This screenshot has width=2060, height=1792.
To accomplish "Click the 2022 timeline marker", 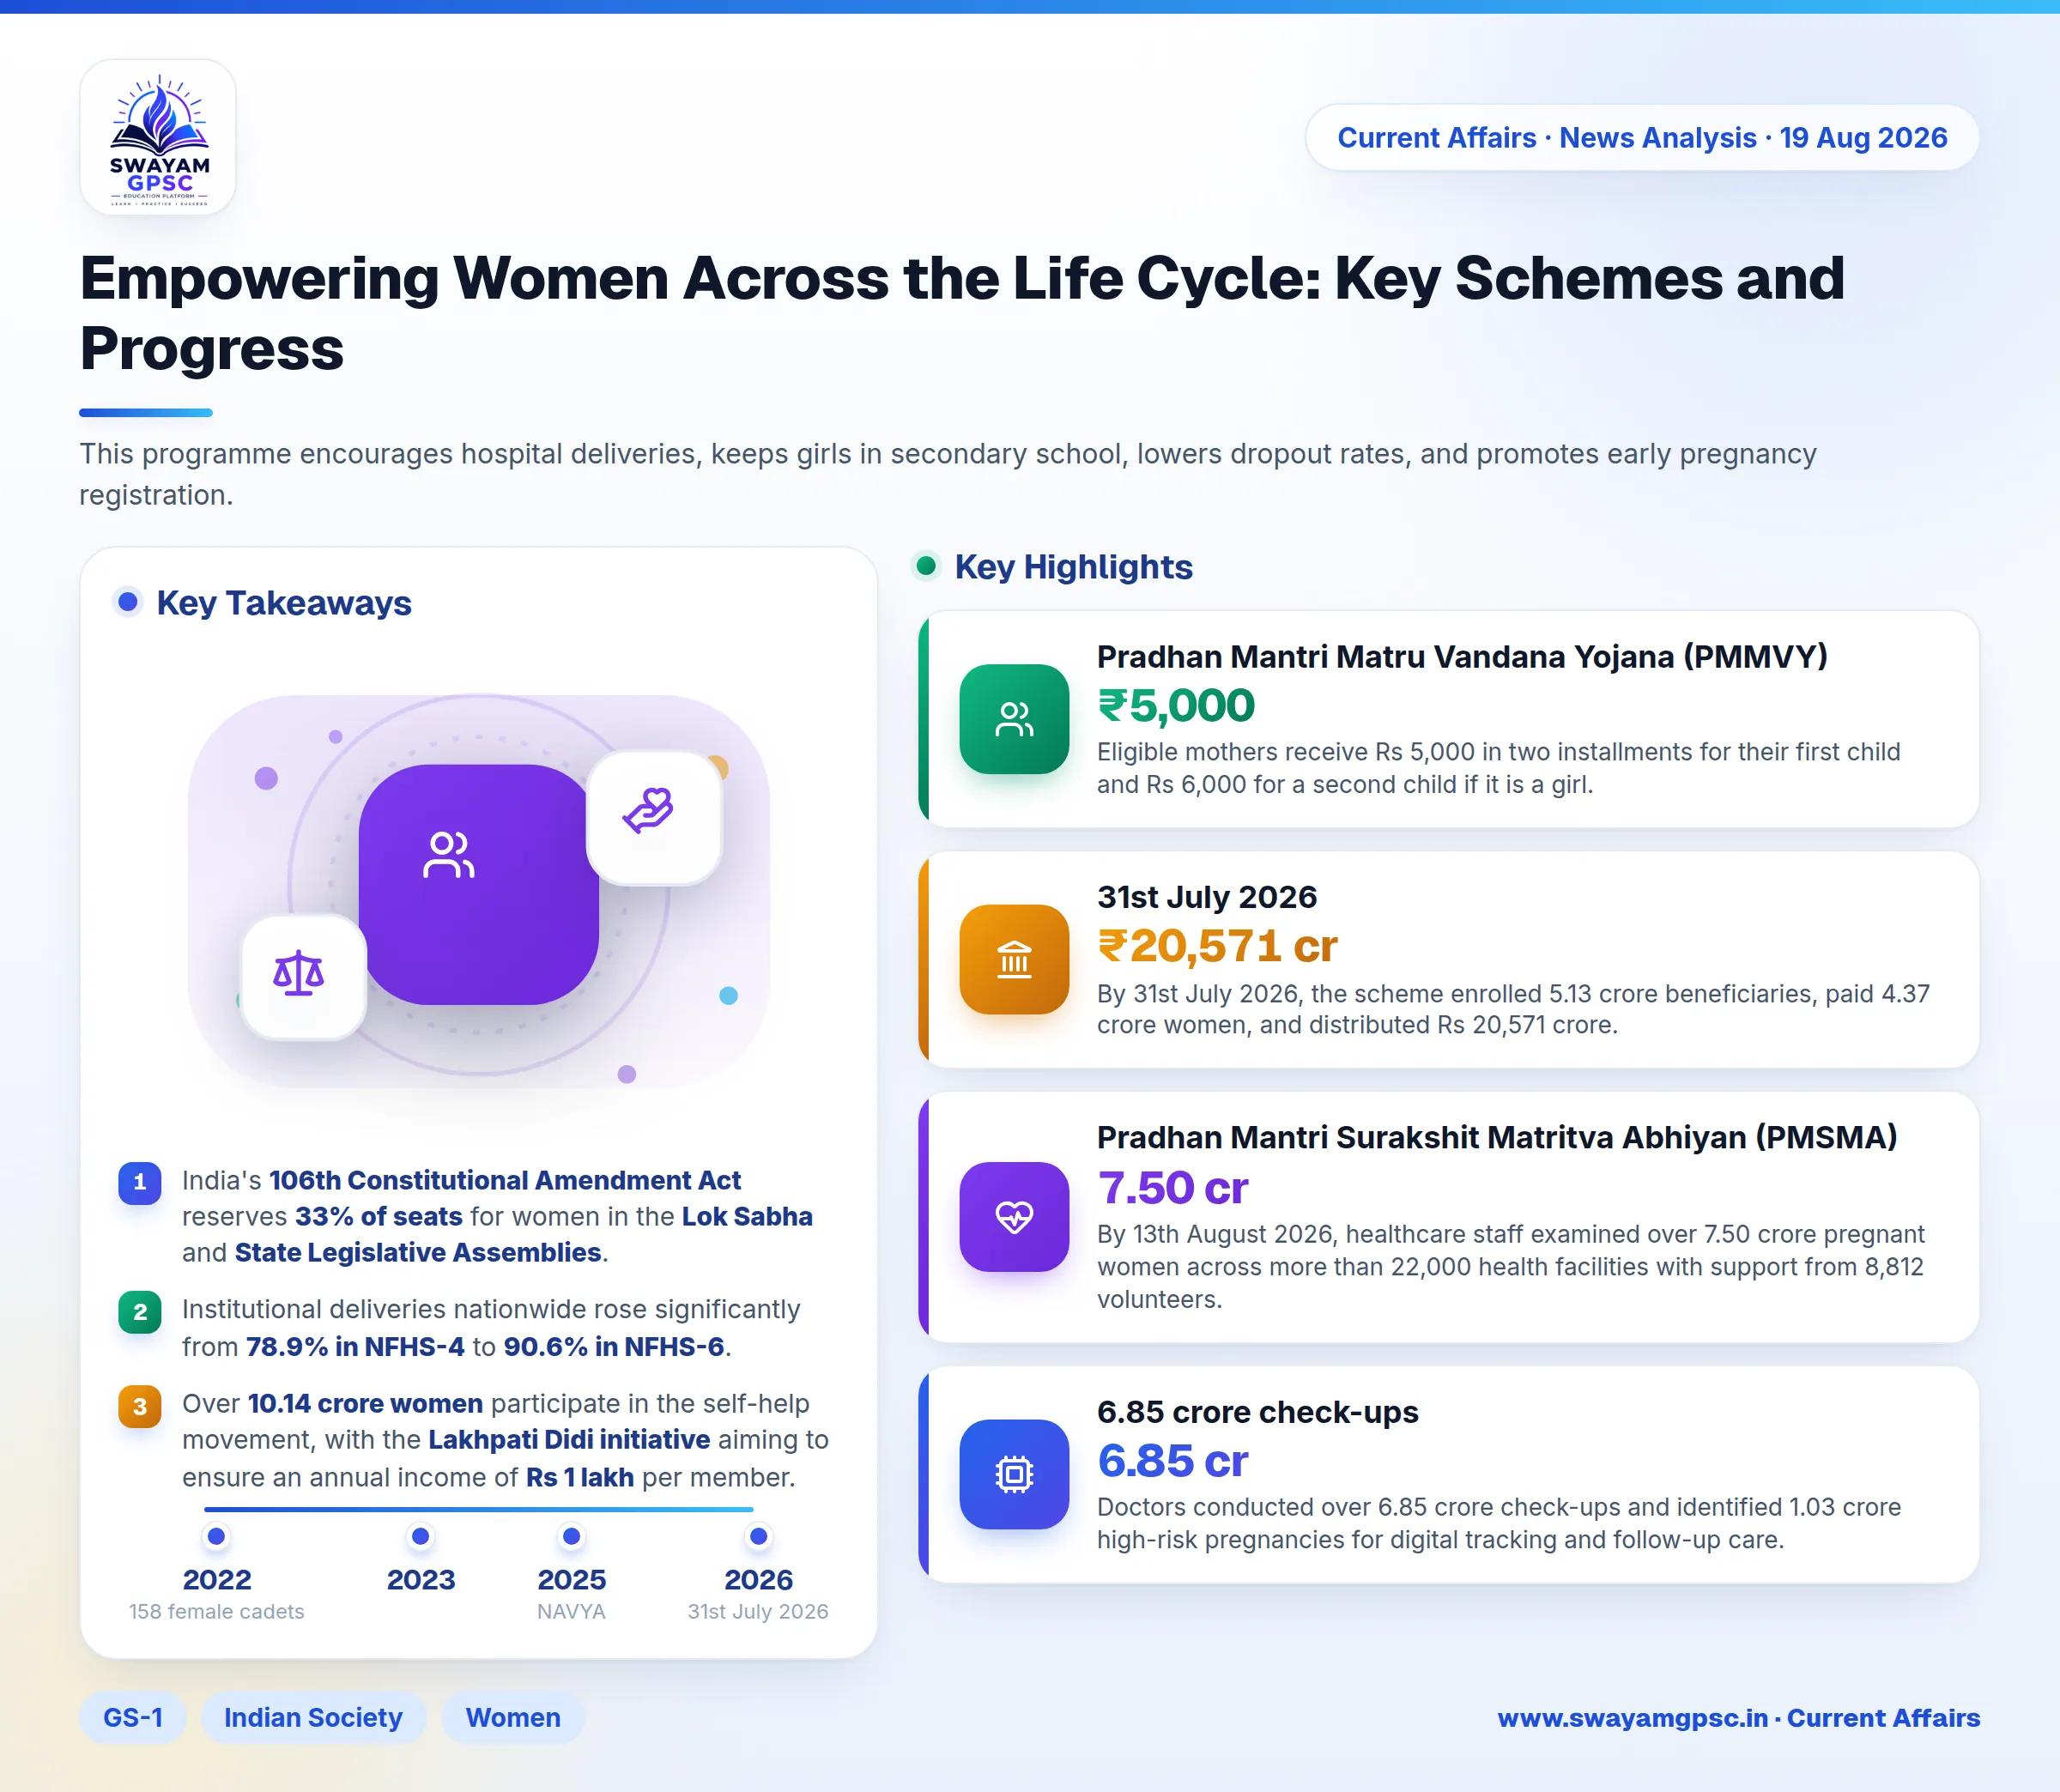I will pyautogui.click(x=217, y=1536).
